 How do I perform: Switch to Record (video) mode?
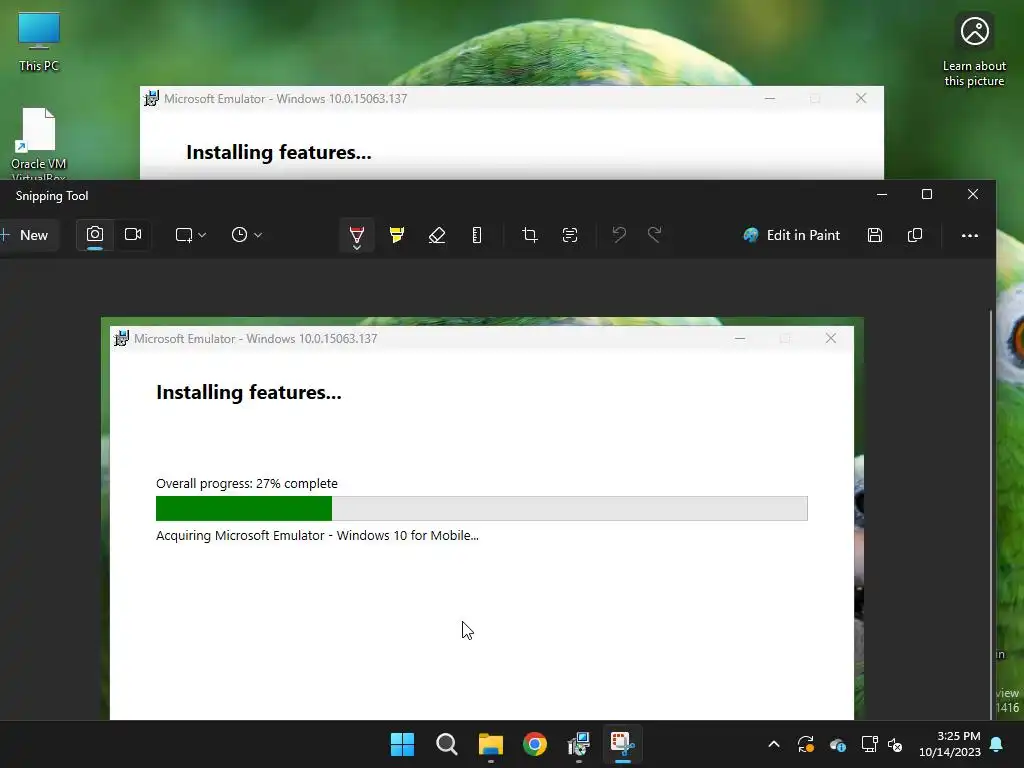133,235
